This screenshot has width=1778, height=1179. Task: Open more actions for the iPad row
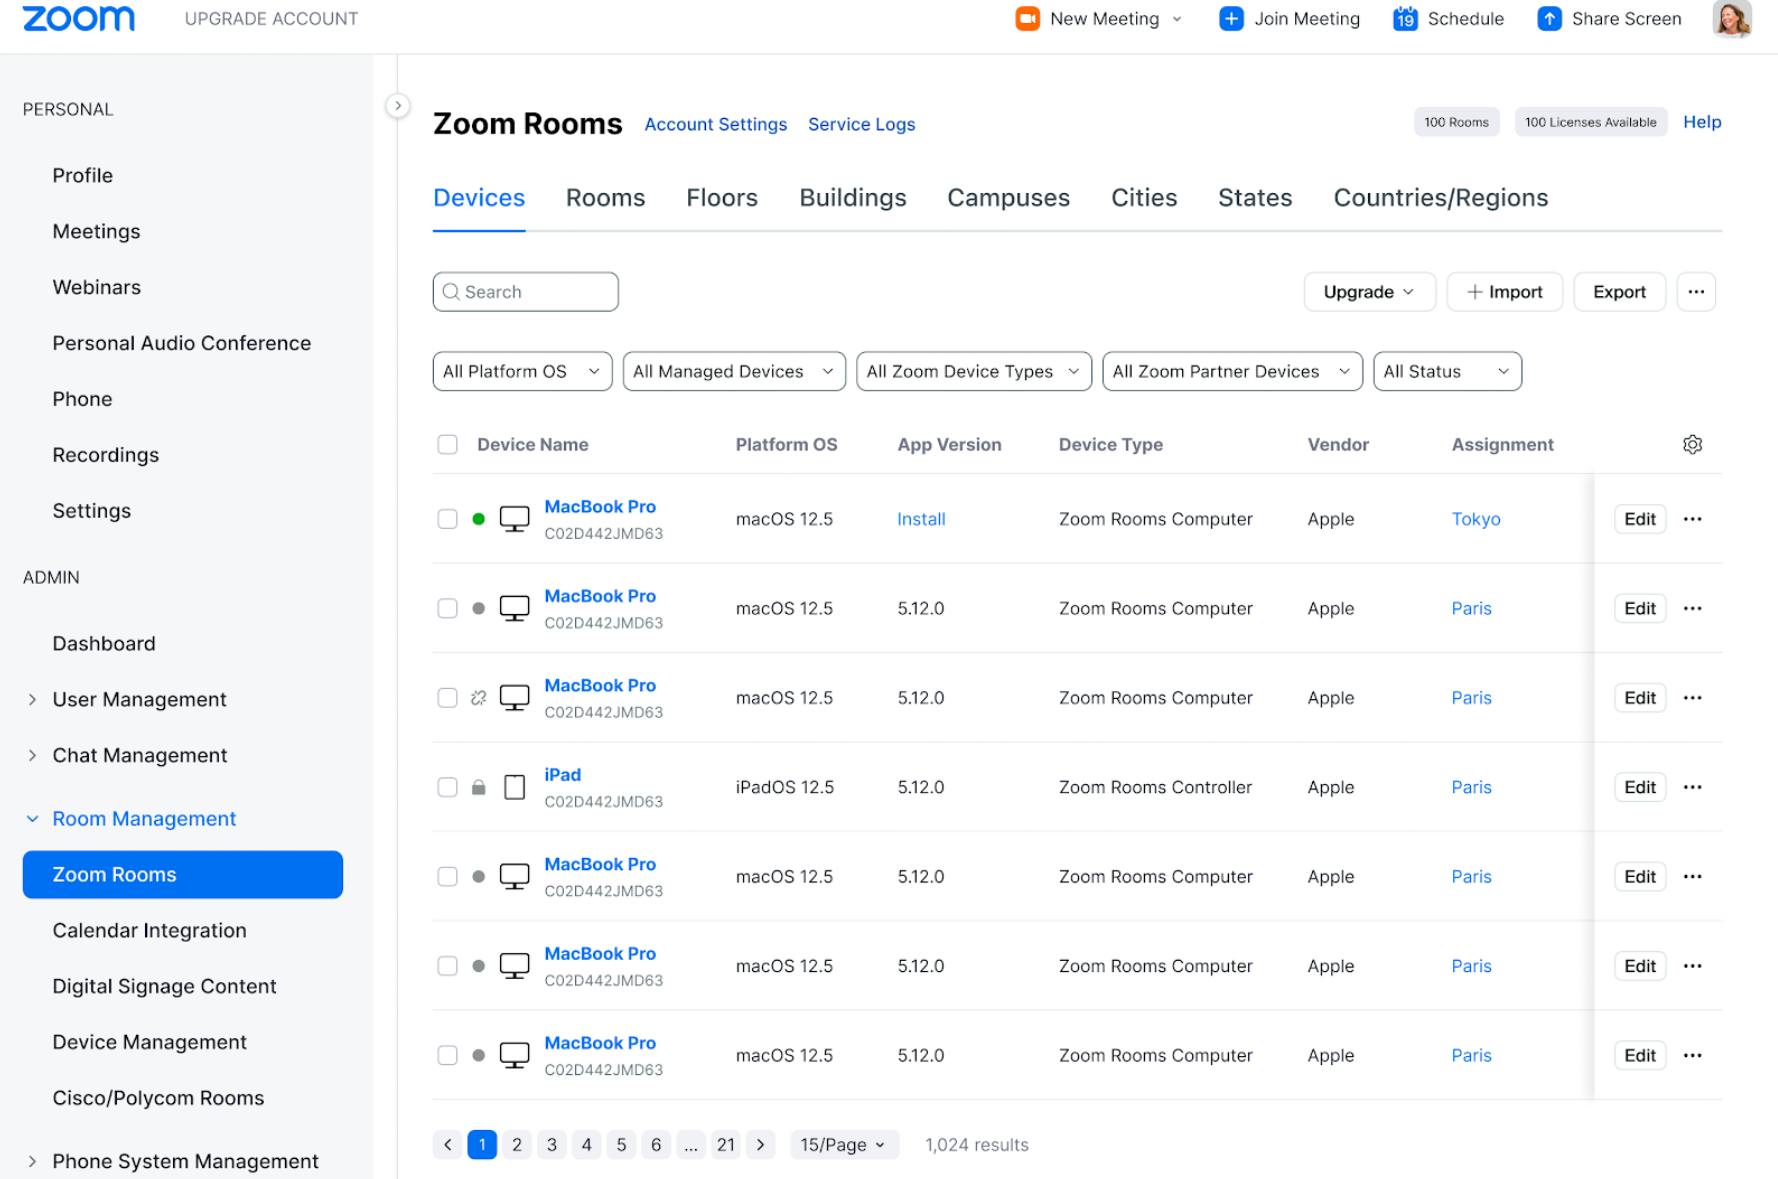pyautogui.click(x=1692, y=787)
